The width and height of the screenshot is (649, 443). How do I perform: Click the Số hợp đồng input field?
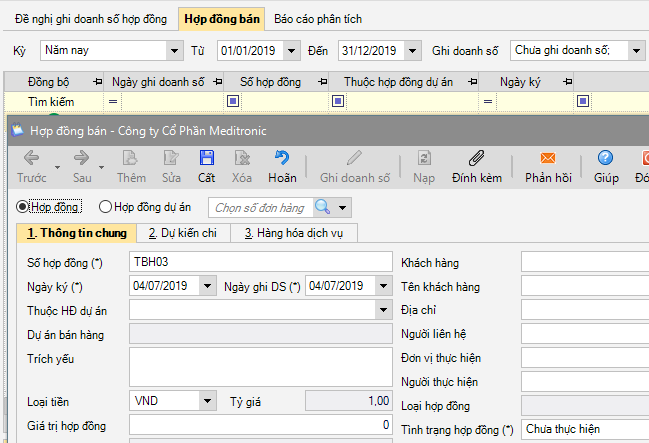pyautogui.click(x=260, y=262)
